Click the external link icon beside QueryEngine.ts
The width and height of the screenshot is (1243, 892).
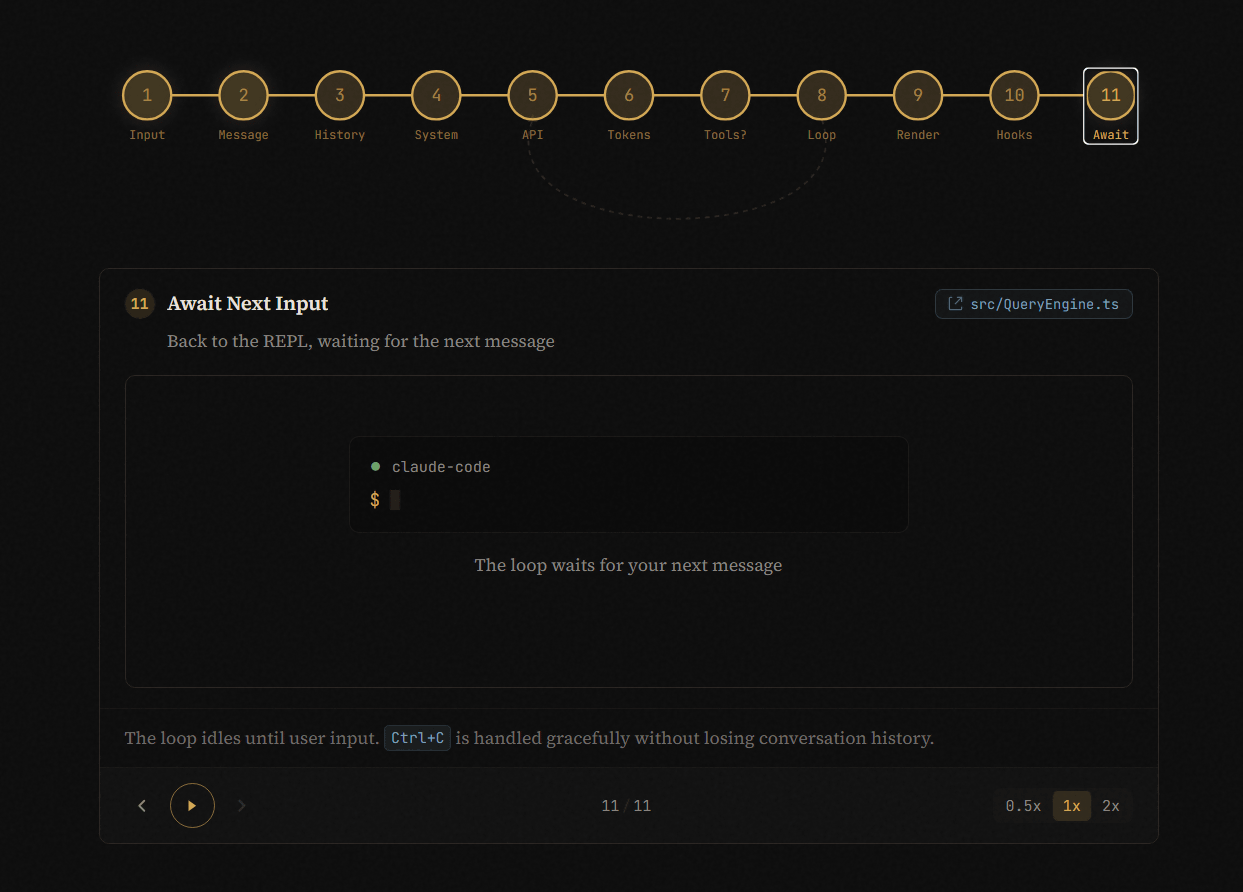pos(955,304)
